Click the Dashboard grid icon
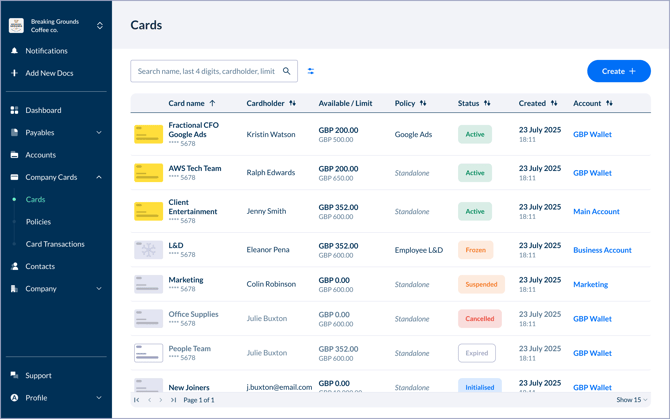Viewport: 670px width, 419px height. point(14,110)
